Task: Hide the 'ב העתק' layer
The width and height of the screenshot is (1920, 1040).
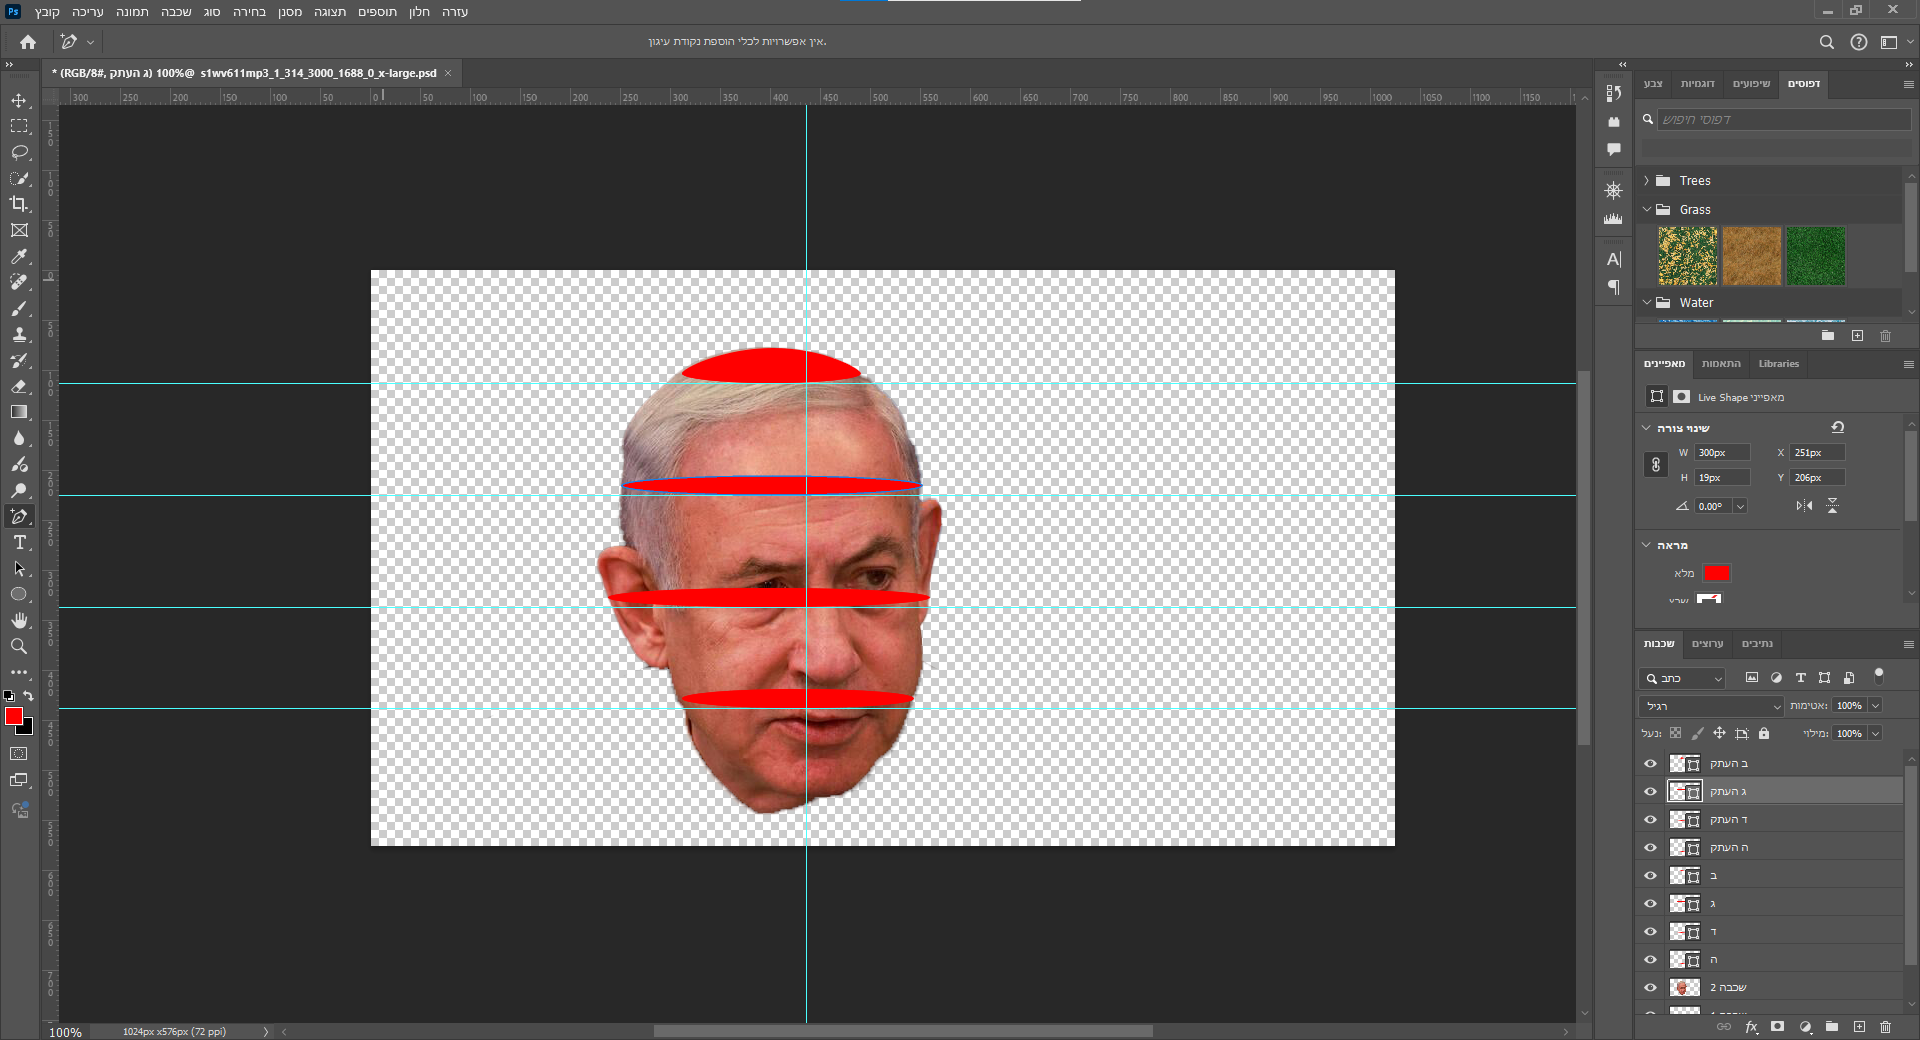Action: coord(1650,764)
